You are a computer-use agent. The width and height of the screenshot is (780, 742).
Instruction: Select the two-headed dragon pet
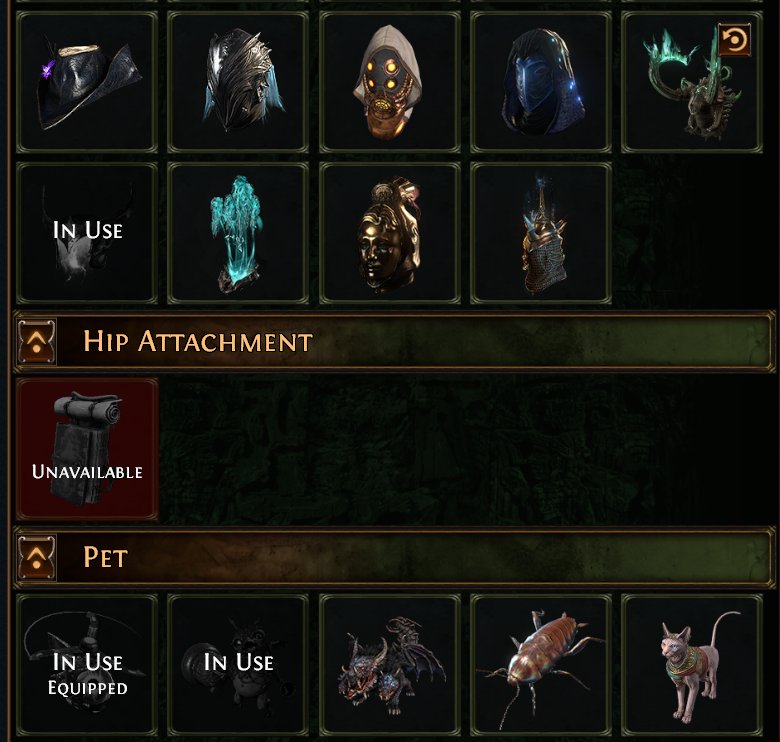coord(390,664)
